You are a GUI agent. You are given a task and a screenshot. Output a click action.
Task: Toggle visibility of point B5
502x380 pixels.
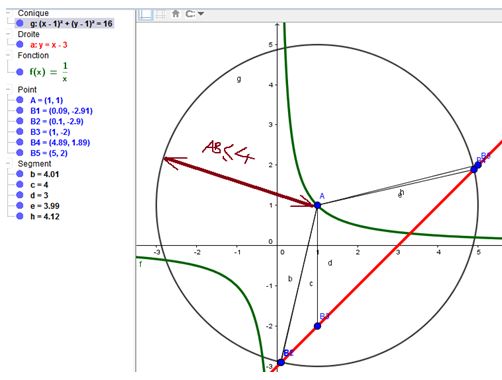[x=20, y=153]
